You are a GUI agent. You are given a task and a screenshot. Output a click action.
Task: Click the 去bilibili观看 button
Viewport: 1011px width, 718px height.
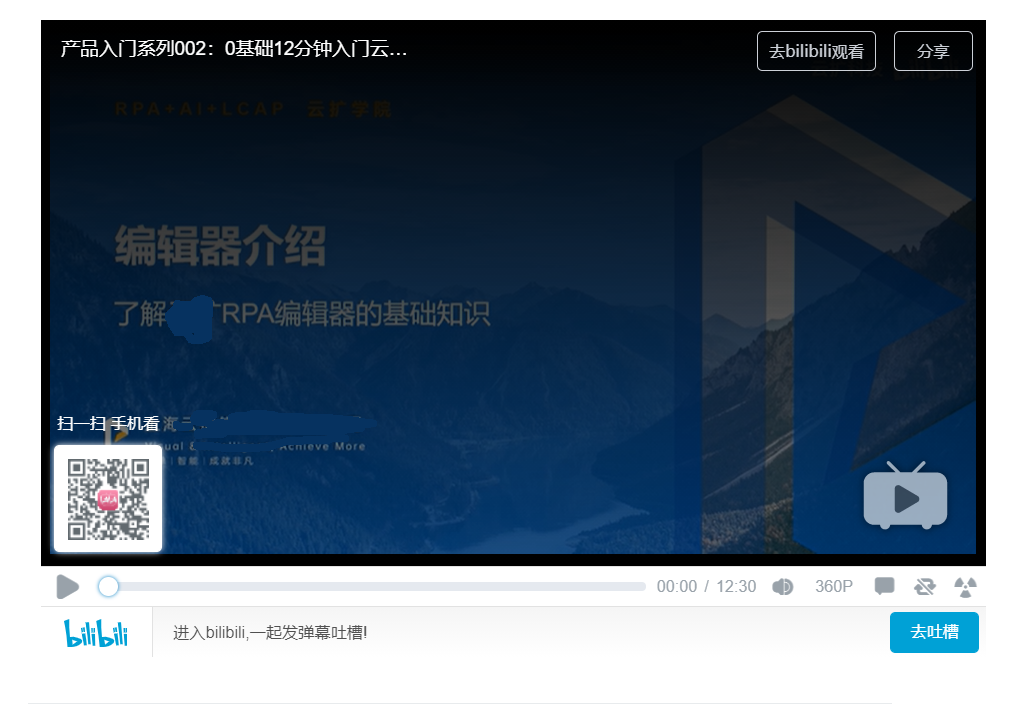(x=815, y=50)
